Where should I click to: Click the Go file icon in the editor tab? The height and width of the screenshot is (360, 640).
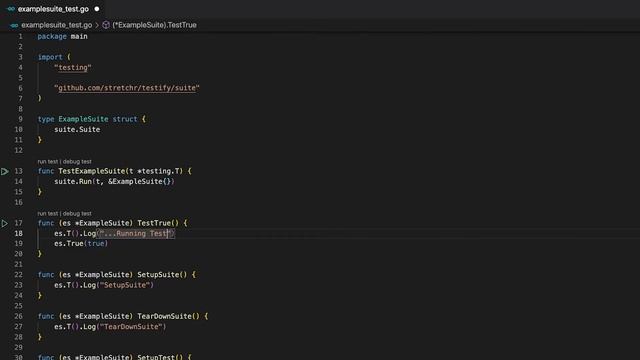11,9
